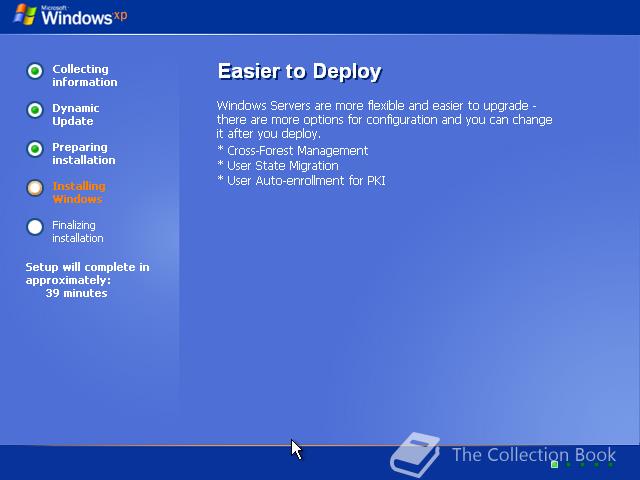Click the '* Cross-Forest Management' bullet
The image size is (640, 480).
[x=293, y=151]
